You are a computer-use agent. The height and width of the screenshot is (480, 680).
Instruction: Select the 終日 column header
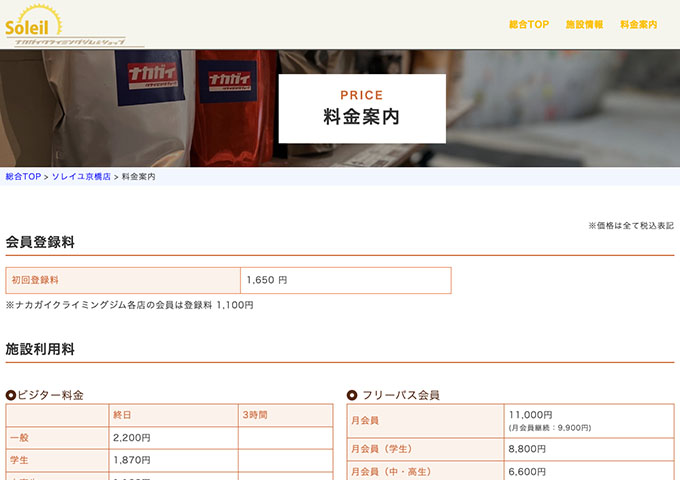pos(173,415)
